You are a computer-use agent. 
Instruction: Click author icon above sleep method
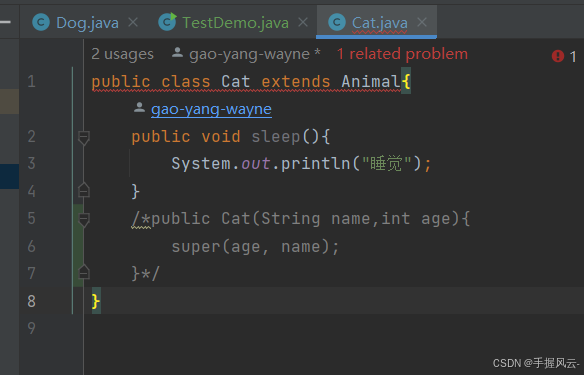coord(139,108)
